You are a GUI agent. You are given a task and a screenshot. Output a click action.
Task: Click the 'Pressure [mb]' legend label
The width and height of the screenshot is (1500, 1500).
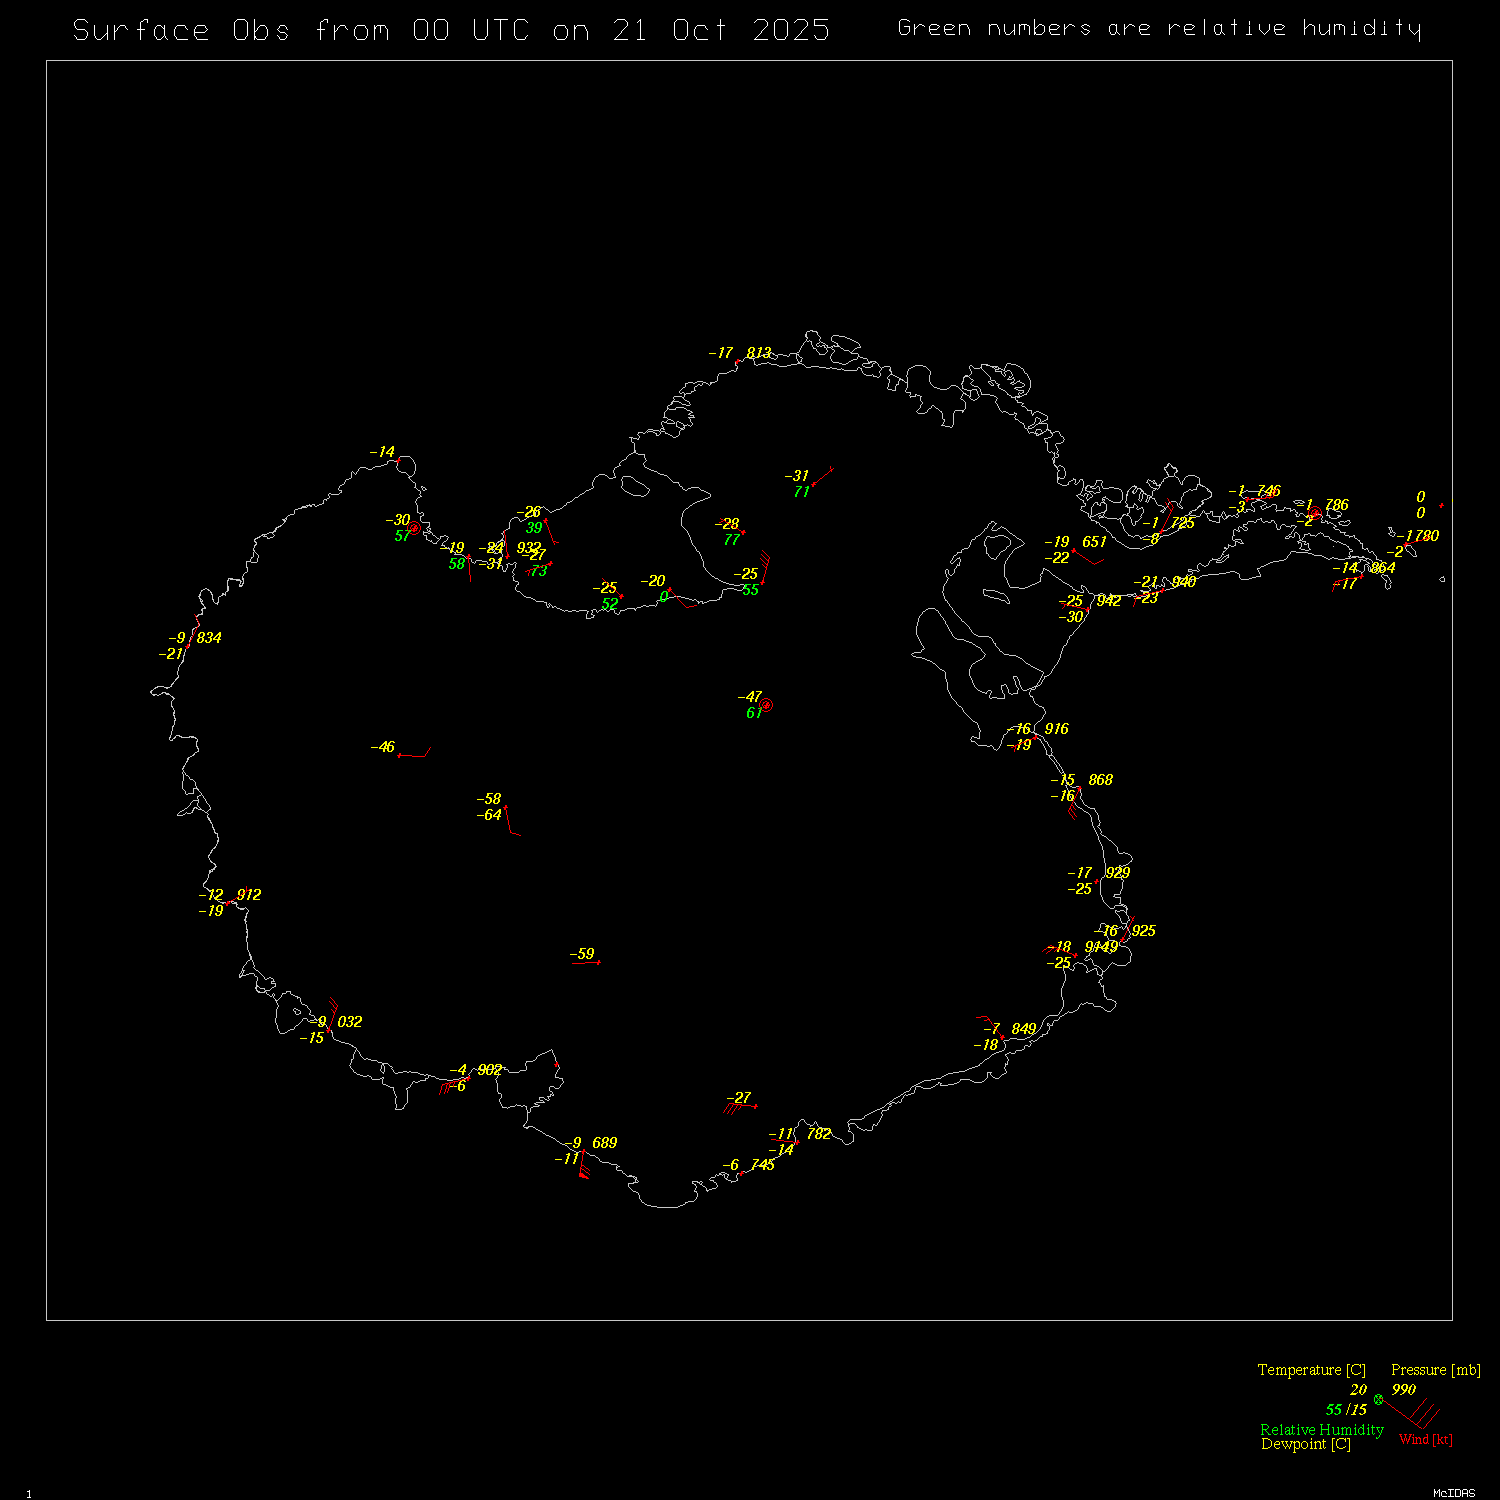click(1435, 1370)
